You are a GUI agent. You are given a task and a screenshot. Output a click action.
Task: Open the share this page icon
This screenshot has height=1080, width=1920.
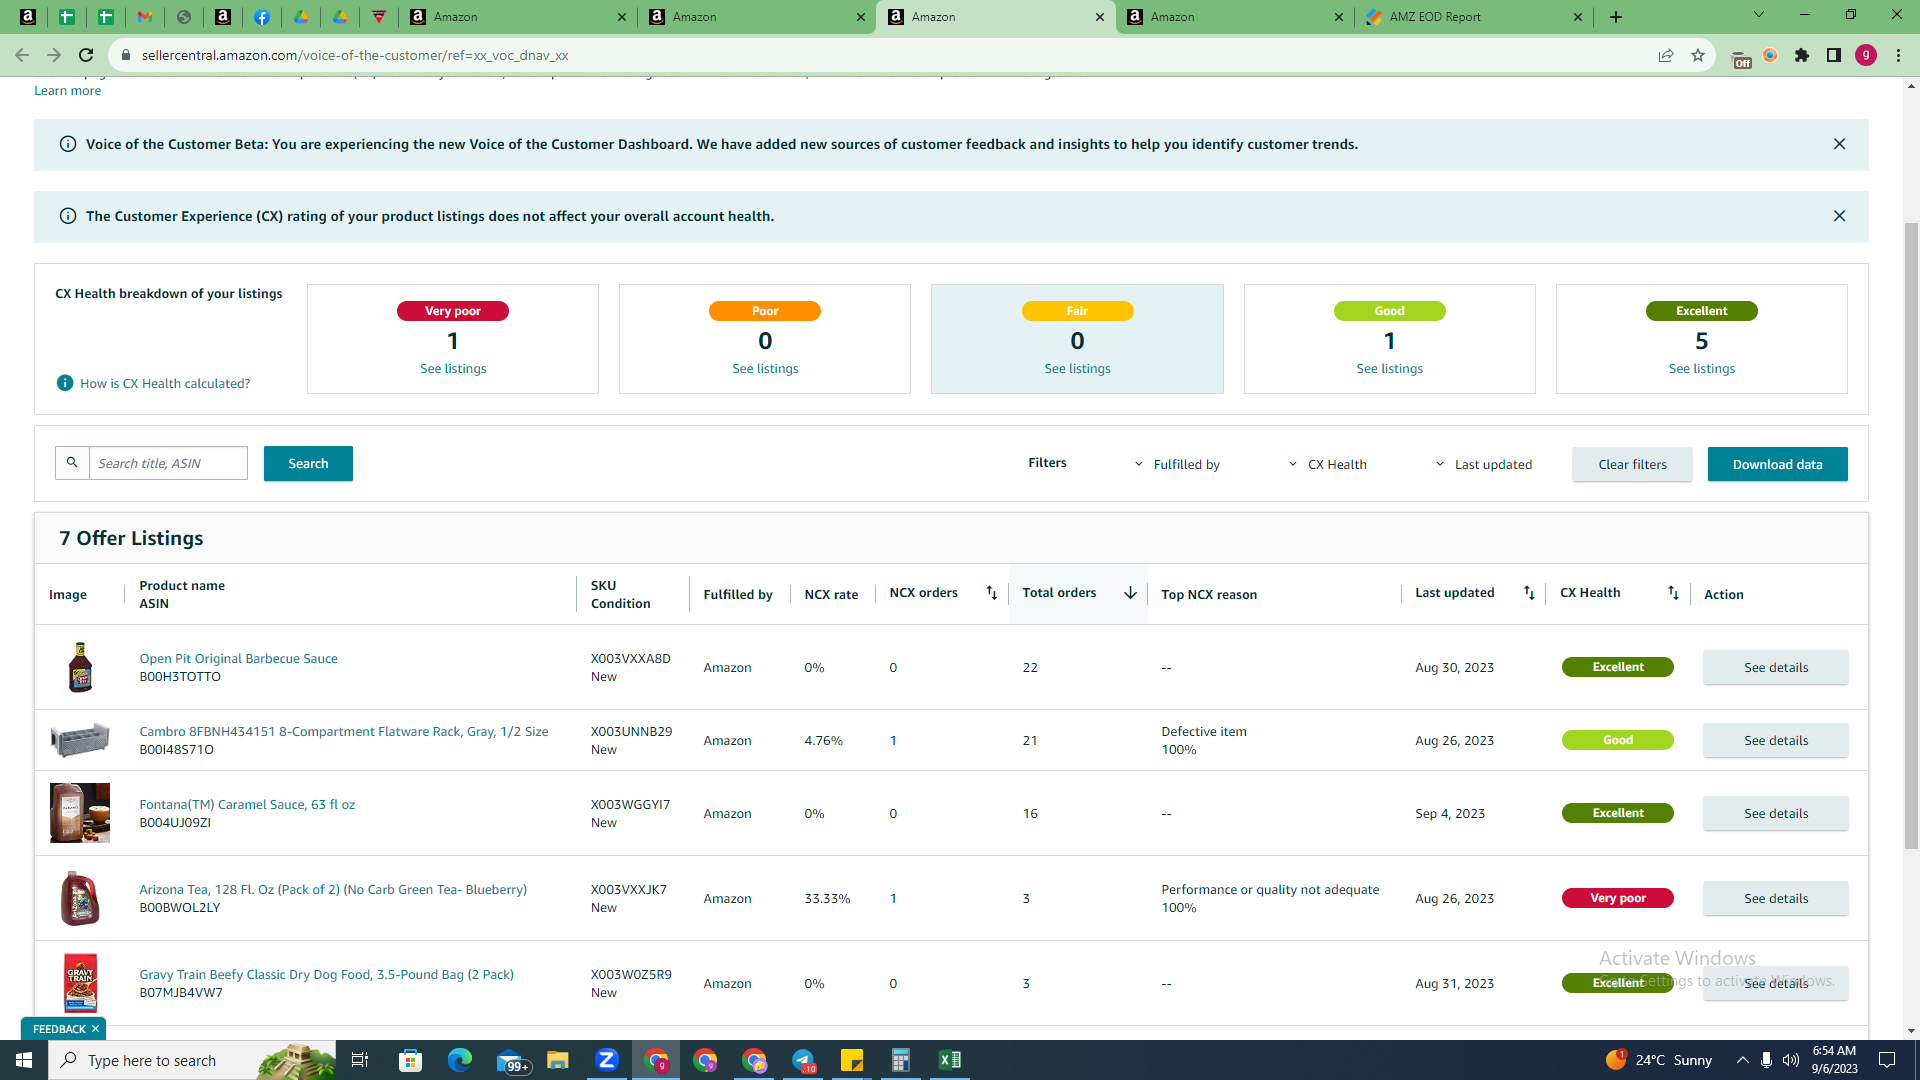(1666, 55)
